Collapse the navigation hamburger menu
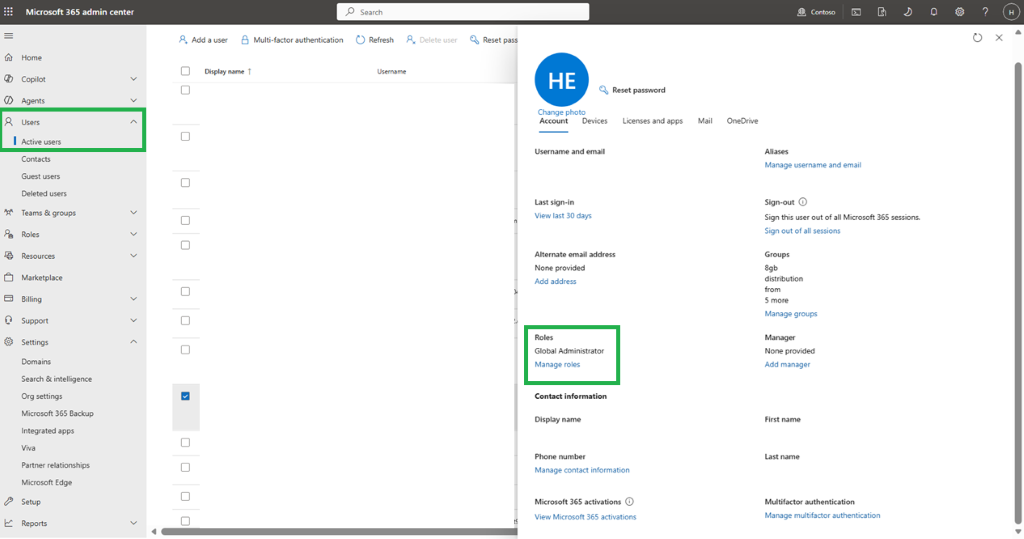Screen dimensions: 1024x539 [x=8, y=36]
